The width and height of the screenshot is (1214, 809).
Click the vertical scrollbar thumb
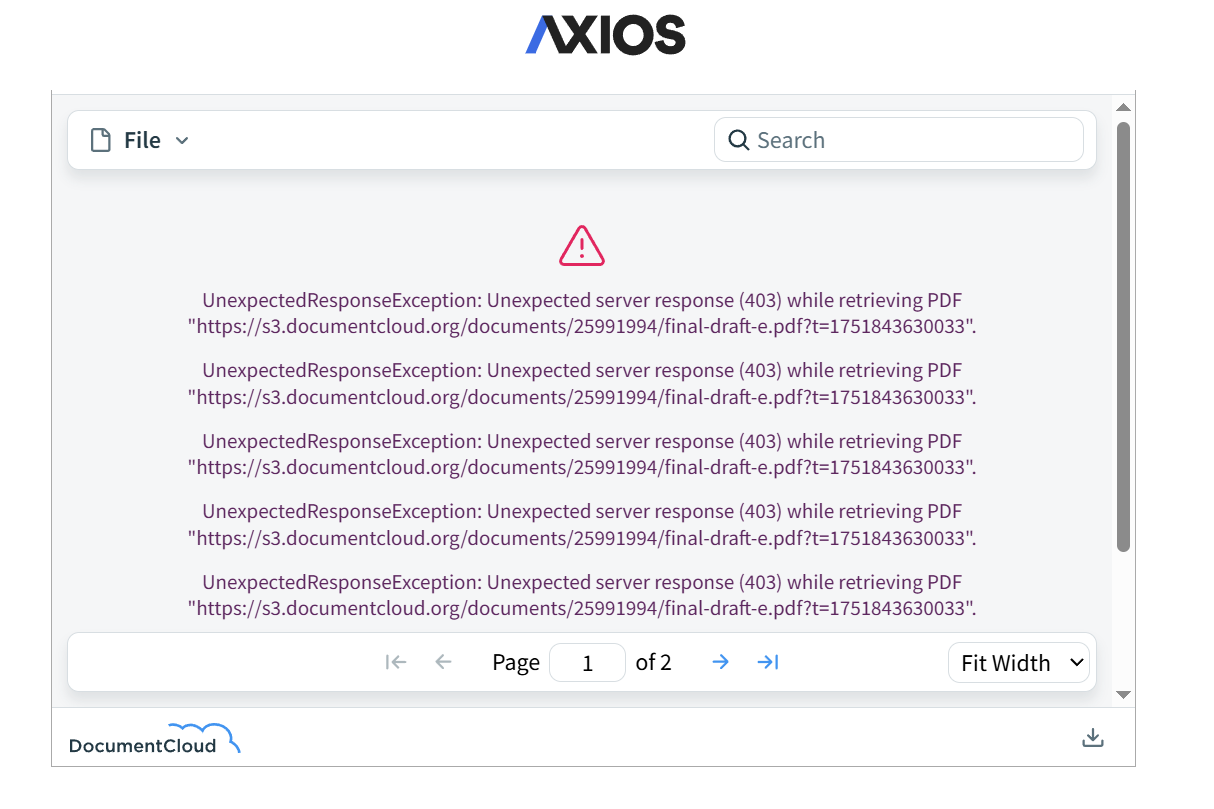[x=1123, y=337]
